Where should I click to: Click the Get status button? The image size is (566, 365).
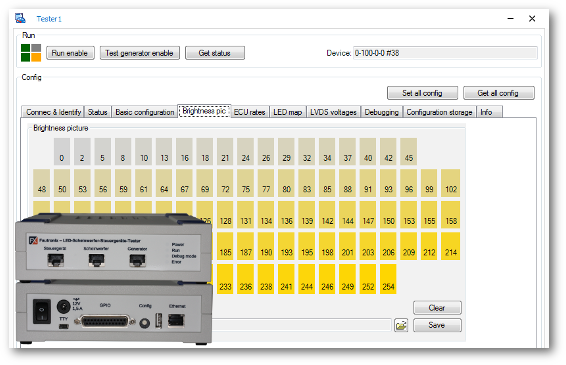pyautogui.click(x=214, y=53)
